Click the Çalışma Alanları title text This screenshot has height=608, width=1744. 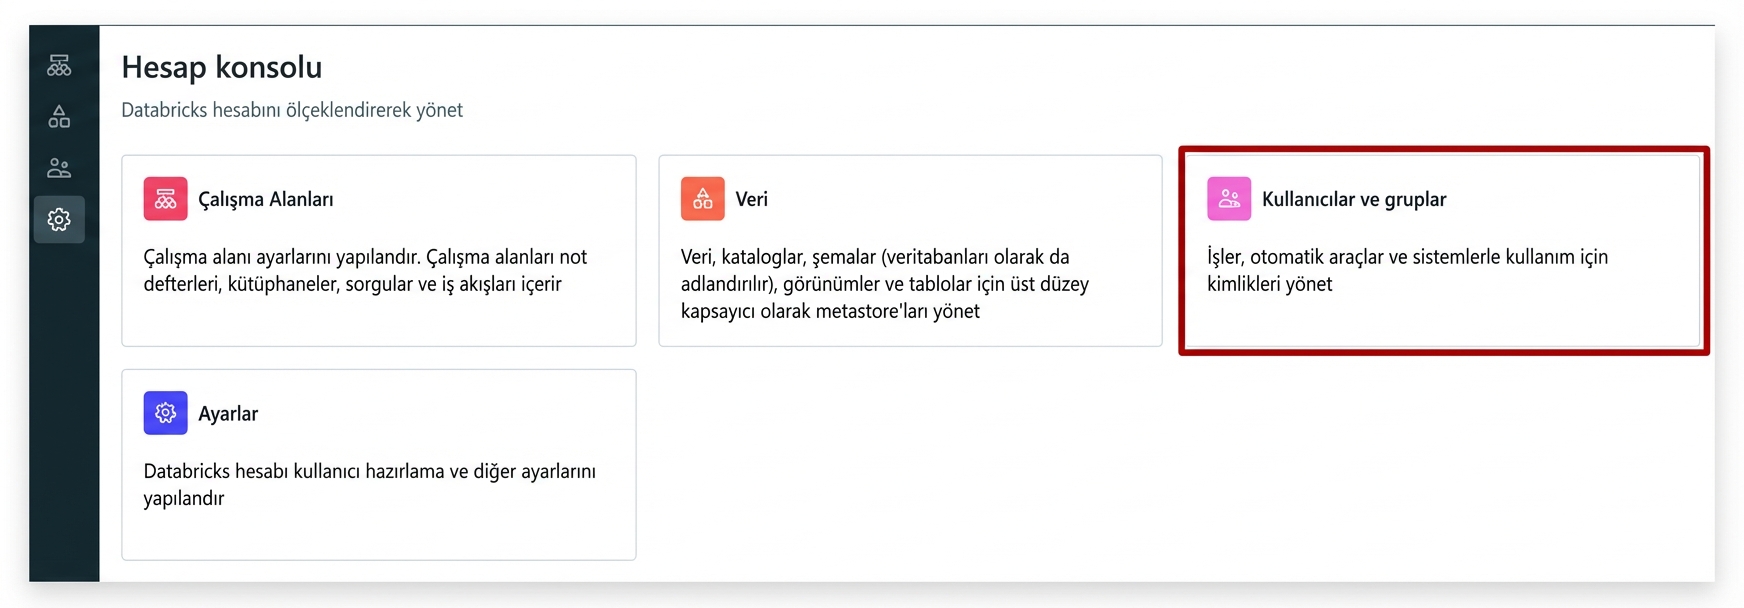[266, 198]
